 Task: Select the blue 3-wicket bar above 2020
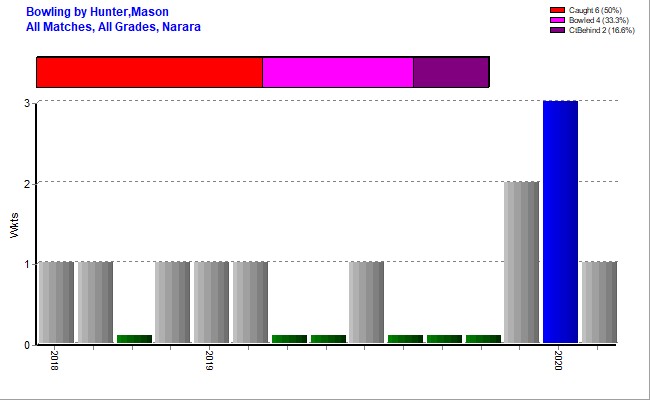[560, 222]
